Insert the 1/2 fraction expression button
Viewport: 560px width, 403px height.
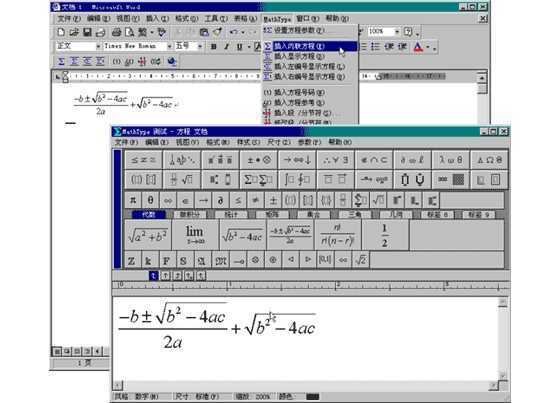[385, 235]
